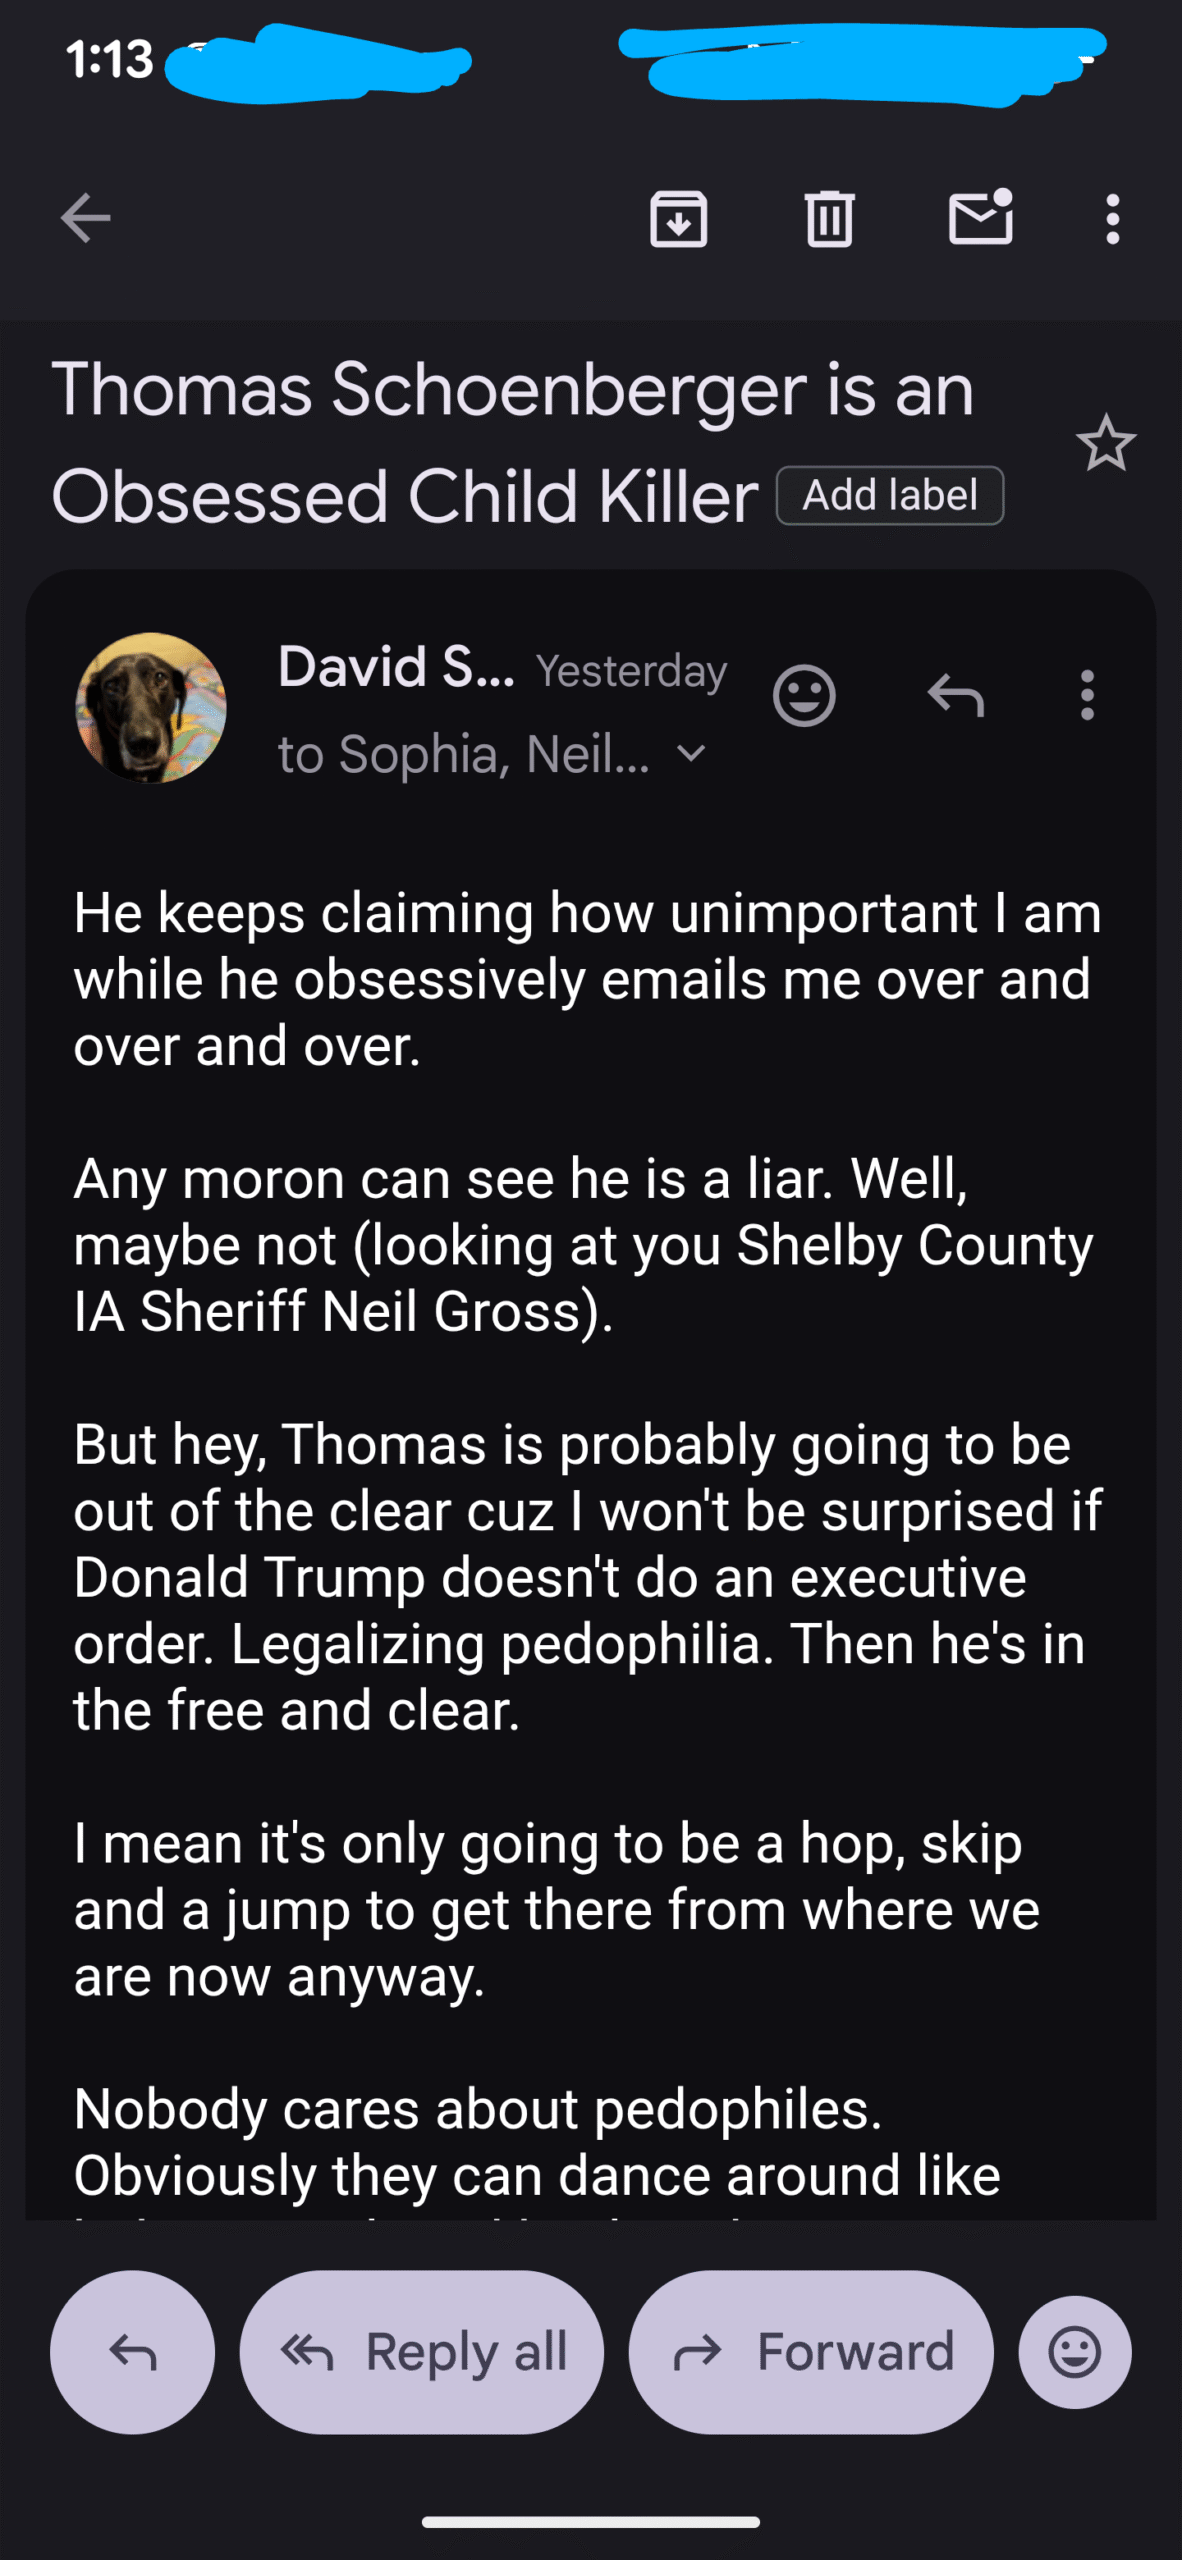Expand recipient details chevron
Image resolution: width=1182 pixels, height=2560 pixels.
click(691, 753)
